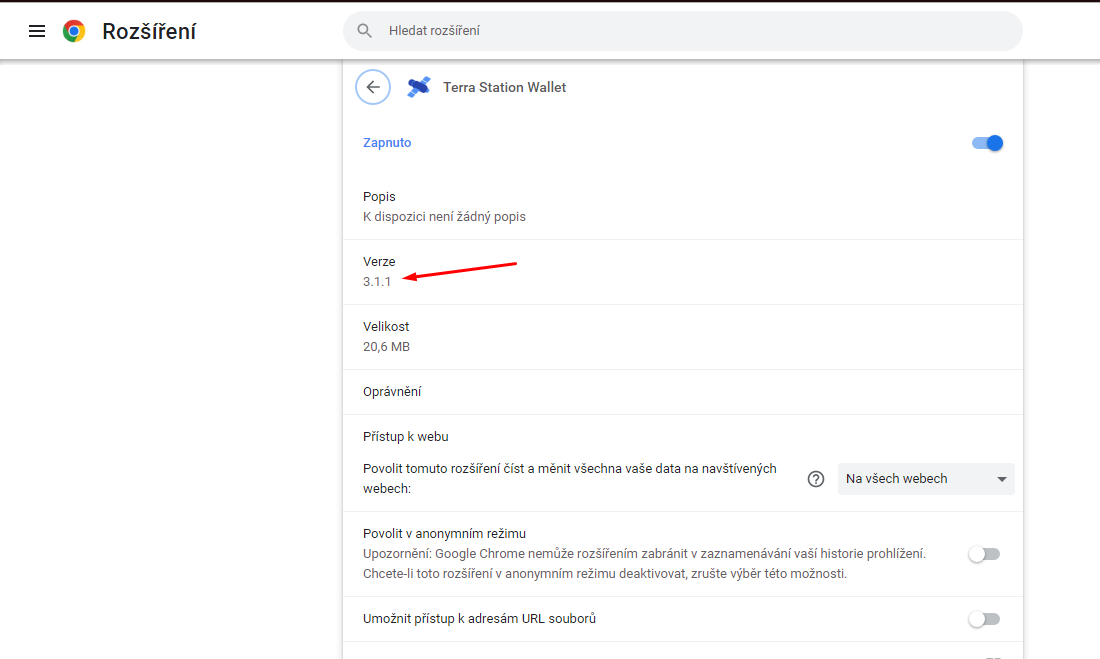Image resolution: width=1100 pixels, height=659 pixels.
Task: Click the 'K dispozici není žádný popis' text
Action: 444,217
